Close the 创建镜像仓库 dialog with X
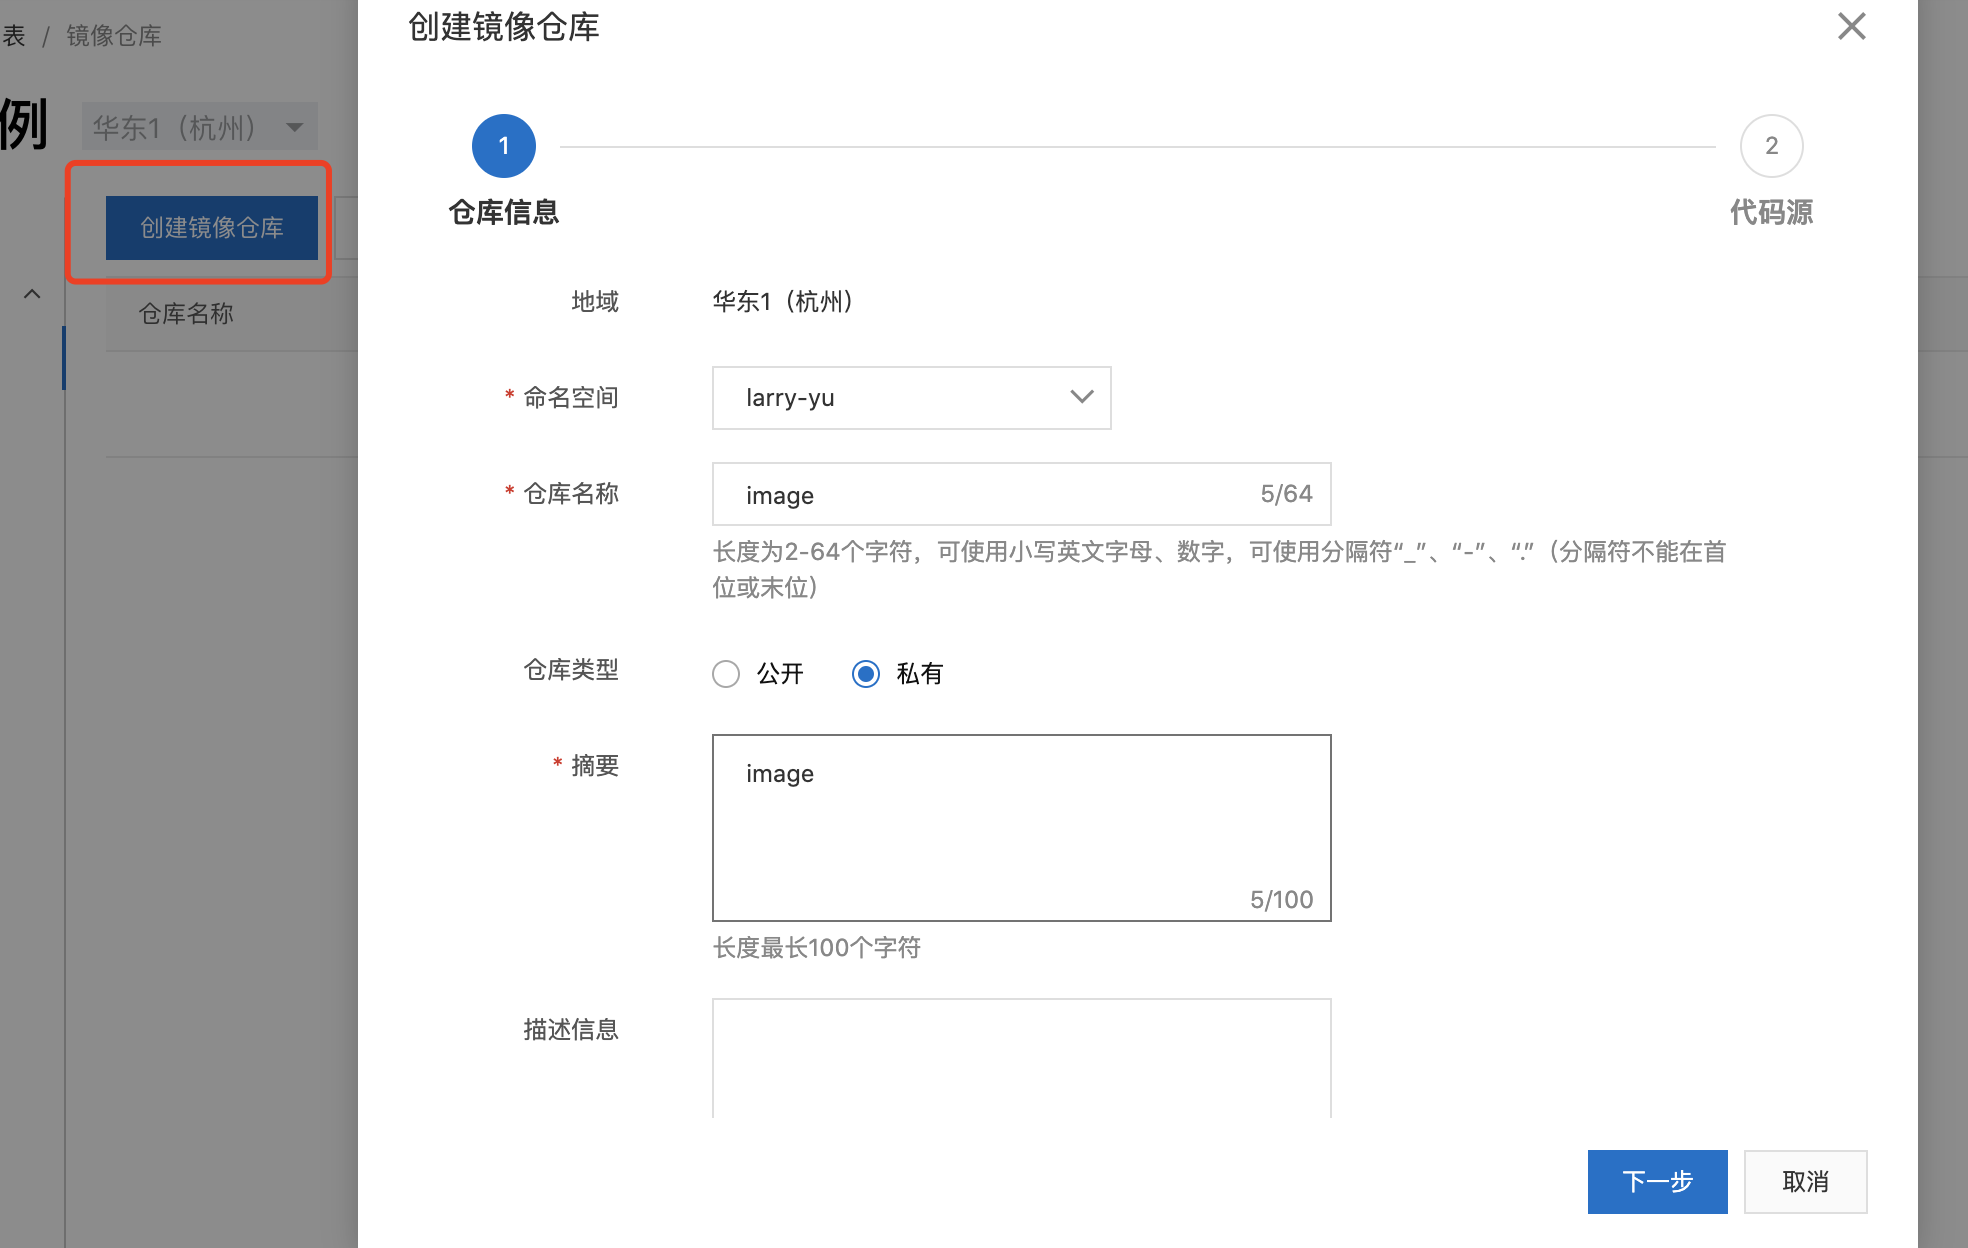 click(x=1851, y=27)
